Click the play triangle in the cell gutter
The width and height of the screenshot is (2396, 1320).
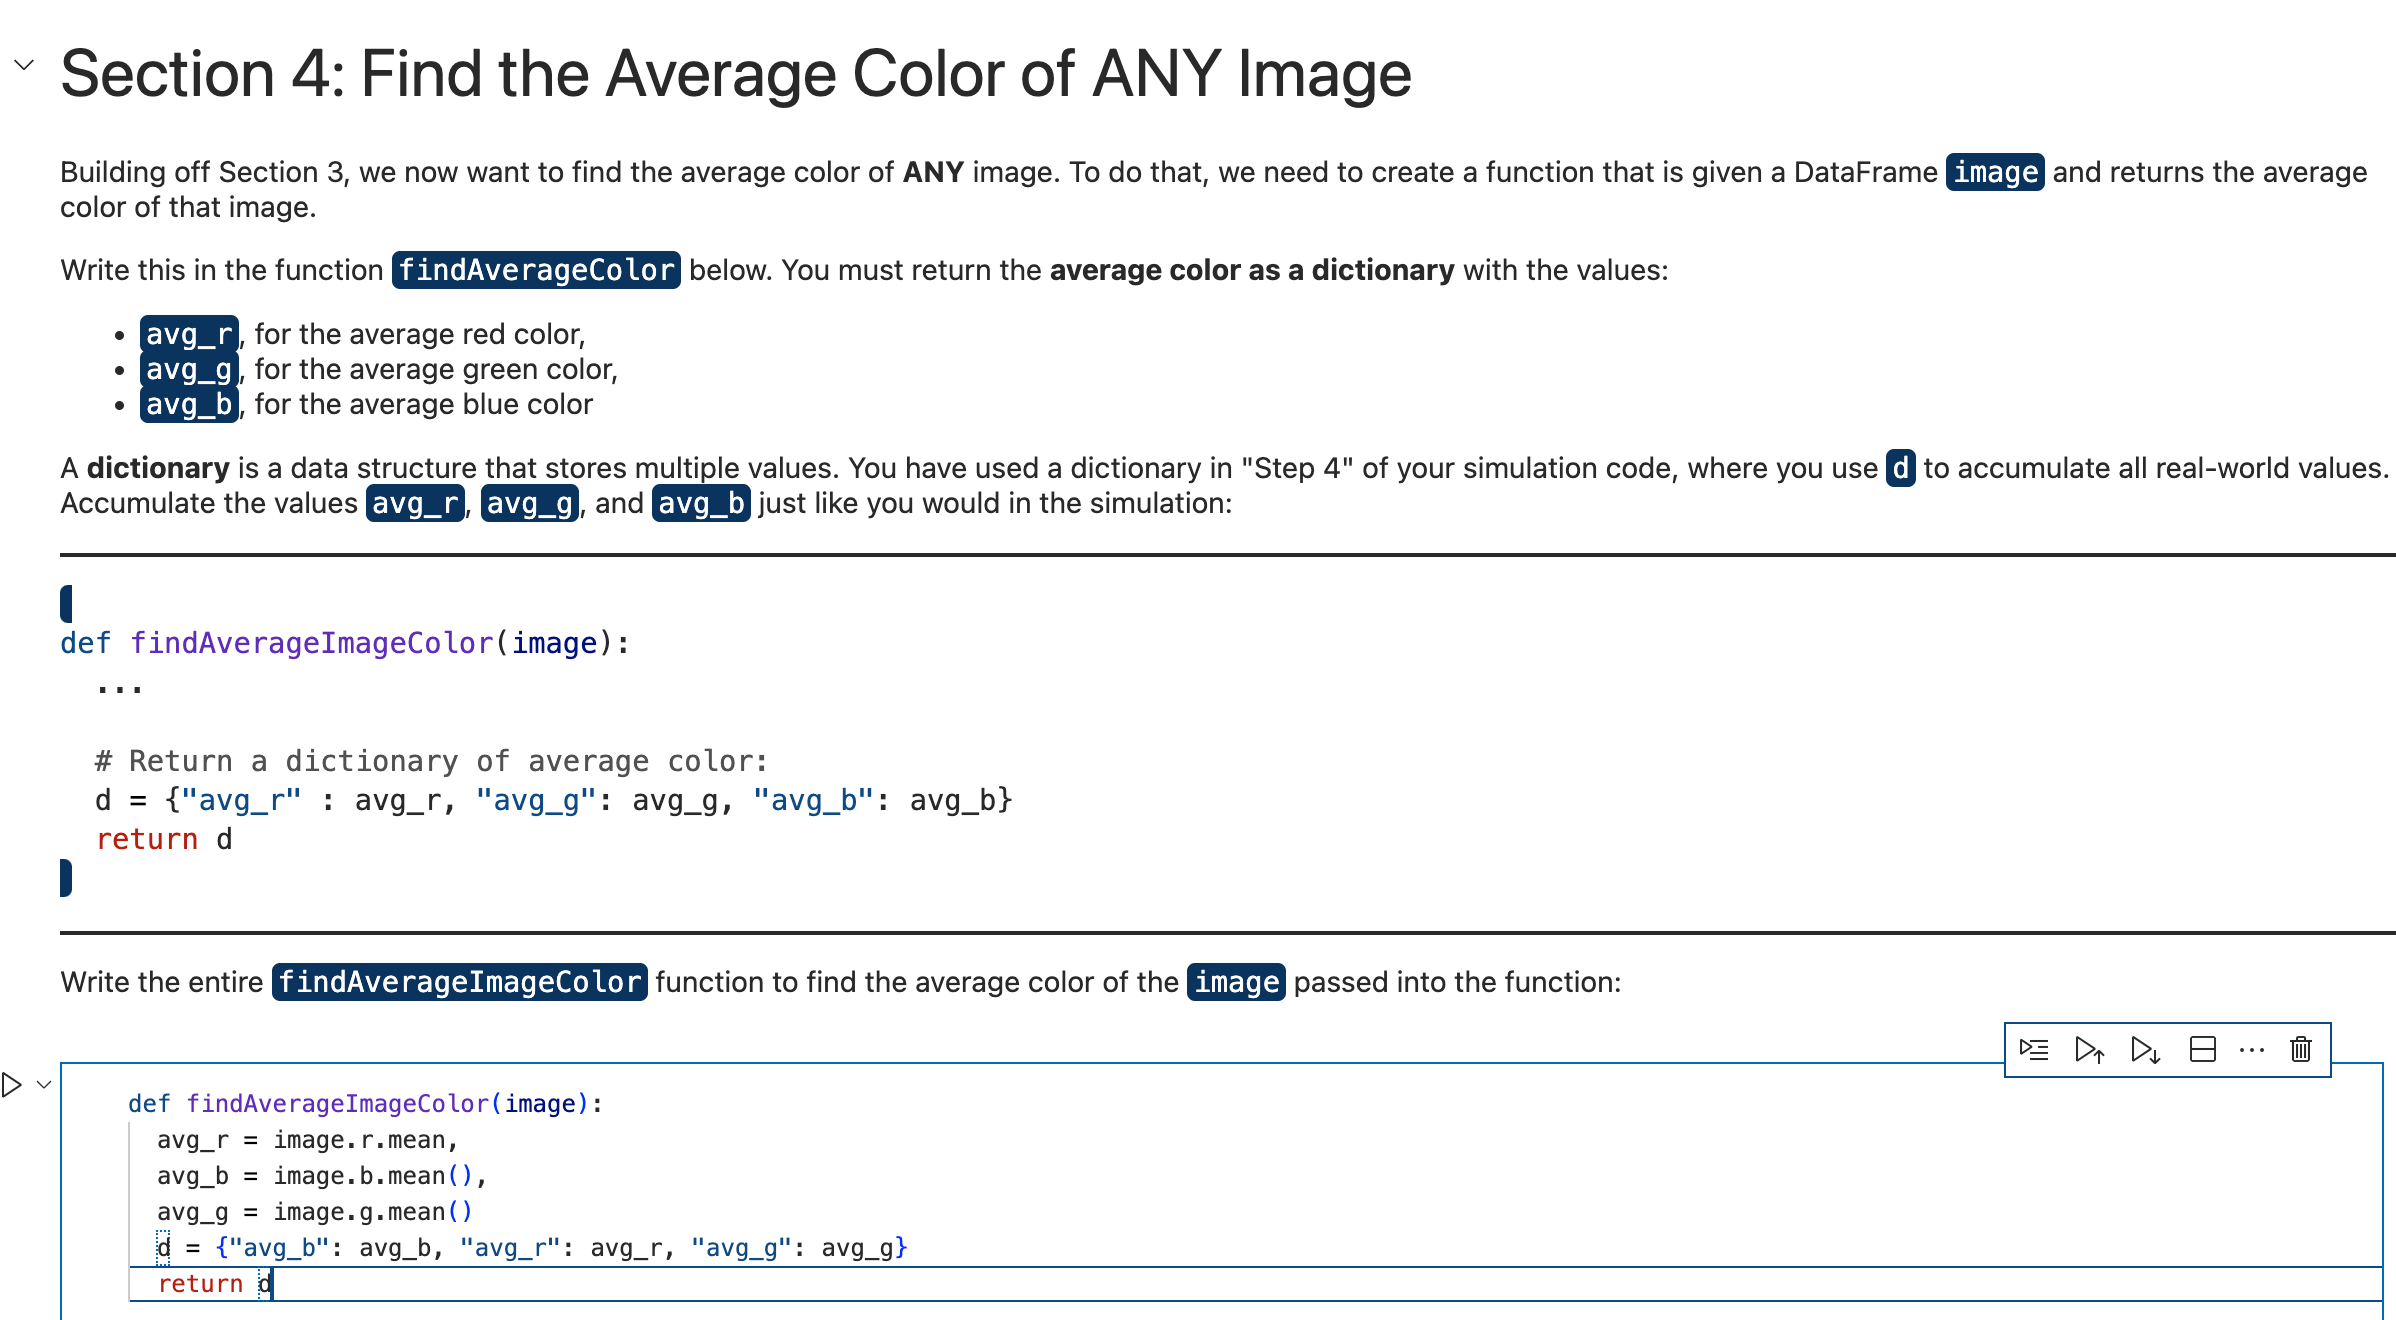[x=10, y=1084]
